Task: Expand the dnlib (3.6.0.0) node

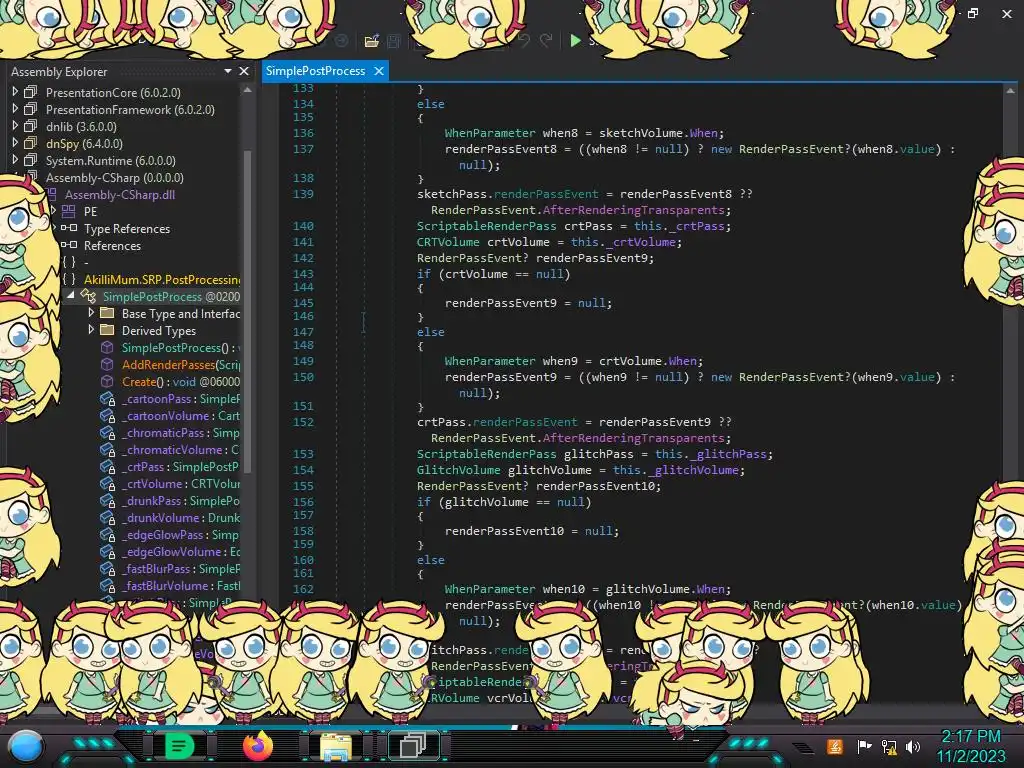Action: click(x=15, y=126)
